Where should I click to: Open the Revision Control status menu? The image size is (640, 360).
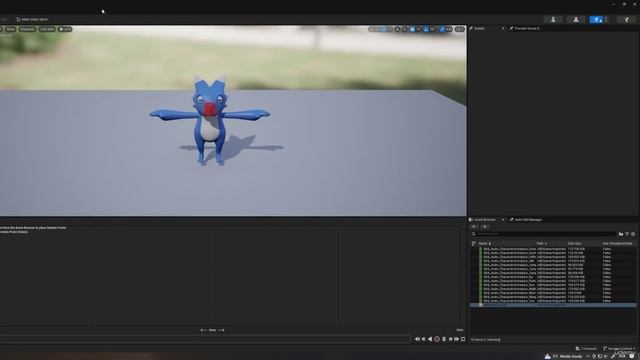click(x=620, y=349)
